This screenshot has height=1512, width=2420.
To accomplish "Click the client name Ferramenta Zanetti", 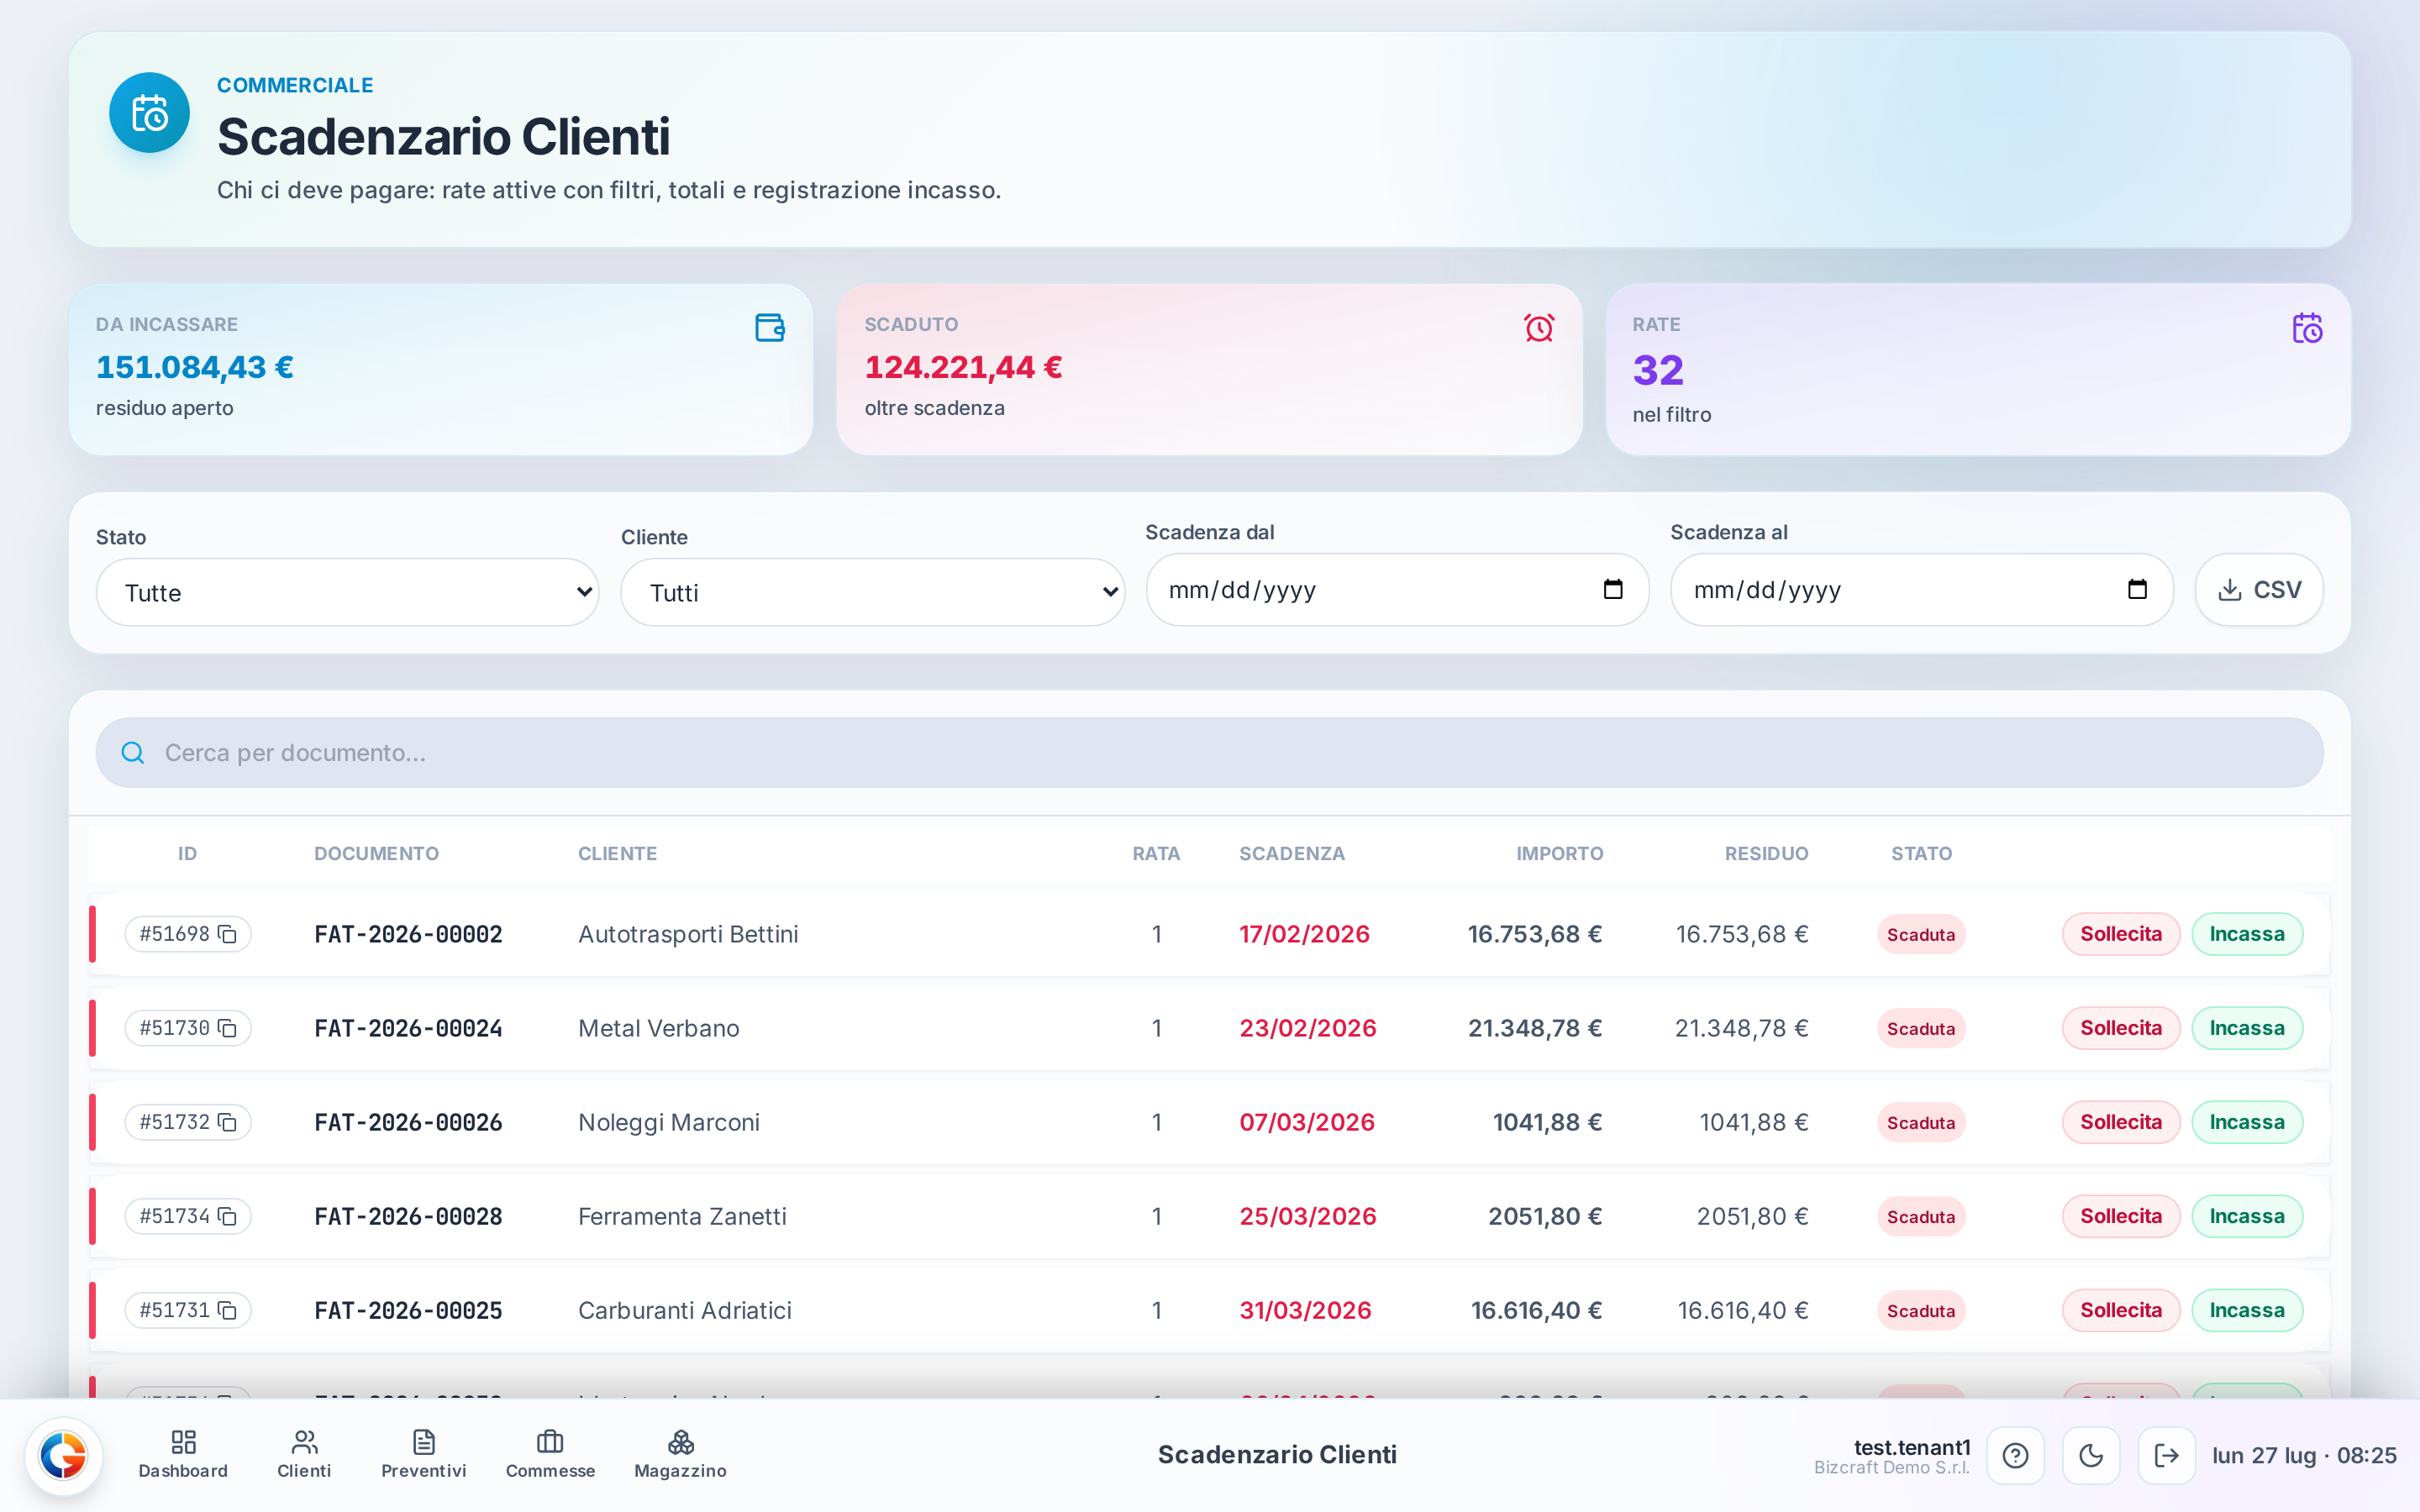I will (x=682, y=1216).
